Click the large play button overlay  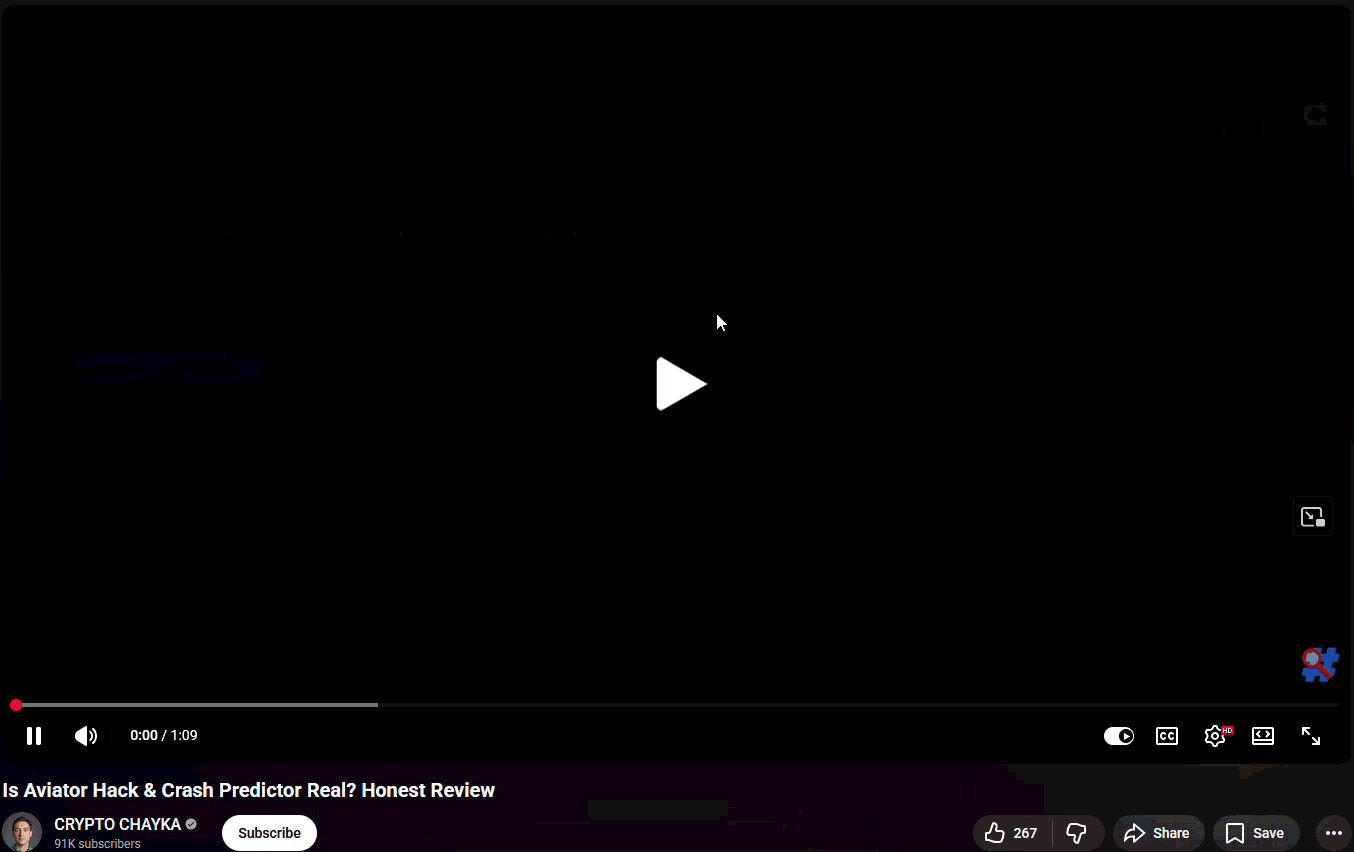[x=681, y=384]
